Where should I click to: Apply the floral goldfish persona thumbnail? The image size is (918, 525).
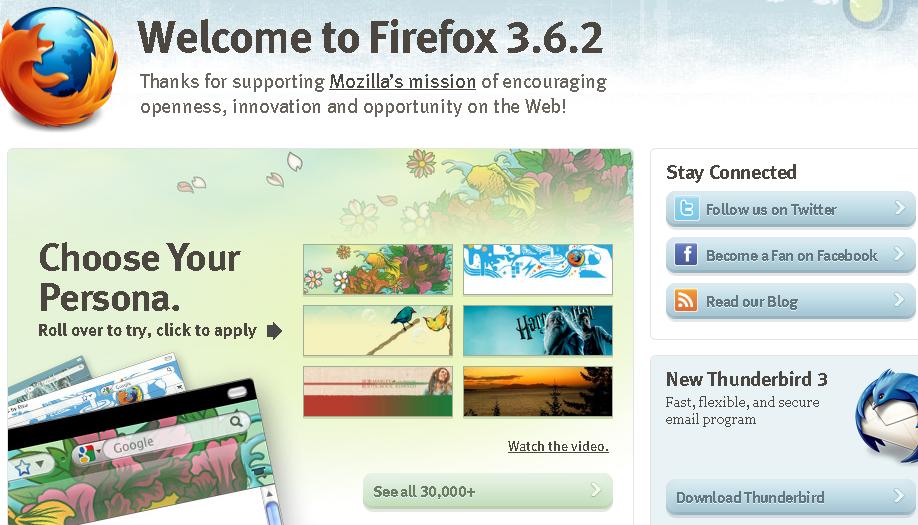(x=378, y=269)
